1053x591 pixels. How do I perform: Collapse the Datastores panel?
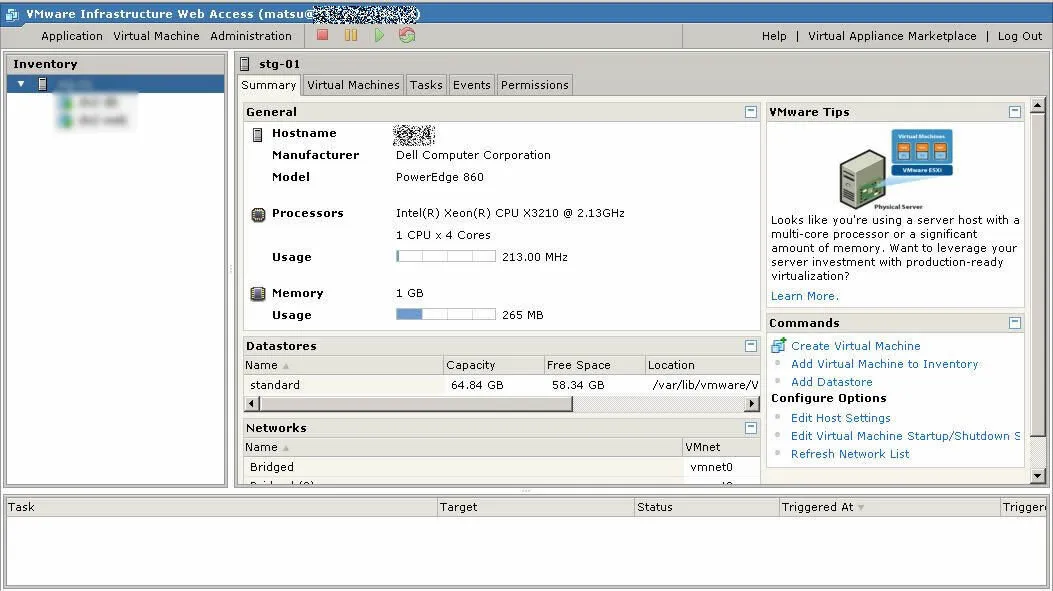click(751, 346)
